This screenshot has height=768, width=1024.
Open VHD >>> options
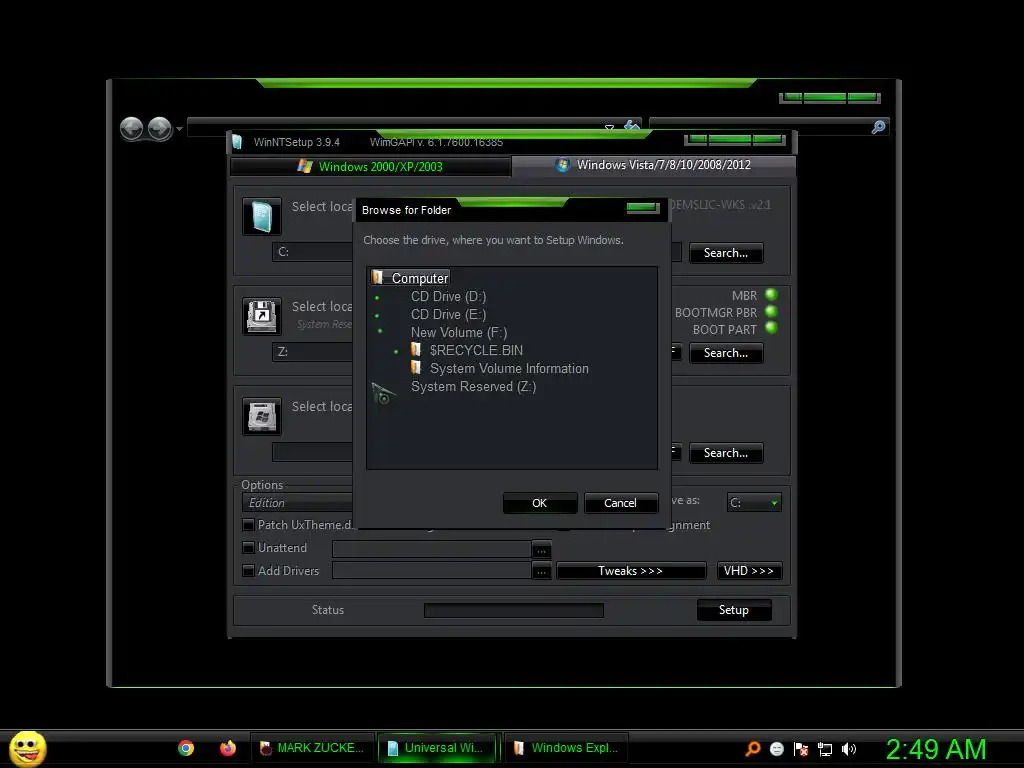coord(749,571)
